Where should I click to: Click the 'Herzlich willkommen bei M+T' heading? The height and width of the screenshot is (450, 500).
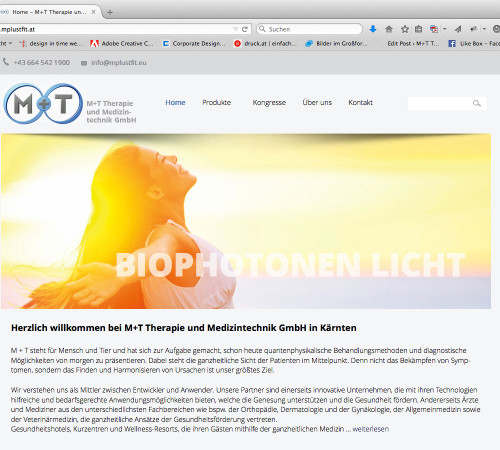pyautogui.click(x=184, y=328)
